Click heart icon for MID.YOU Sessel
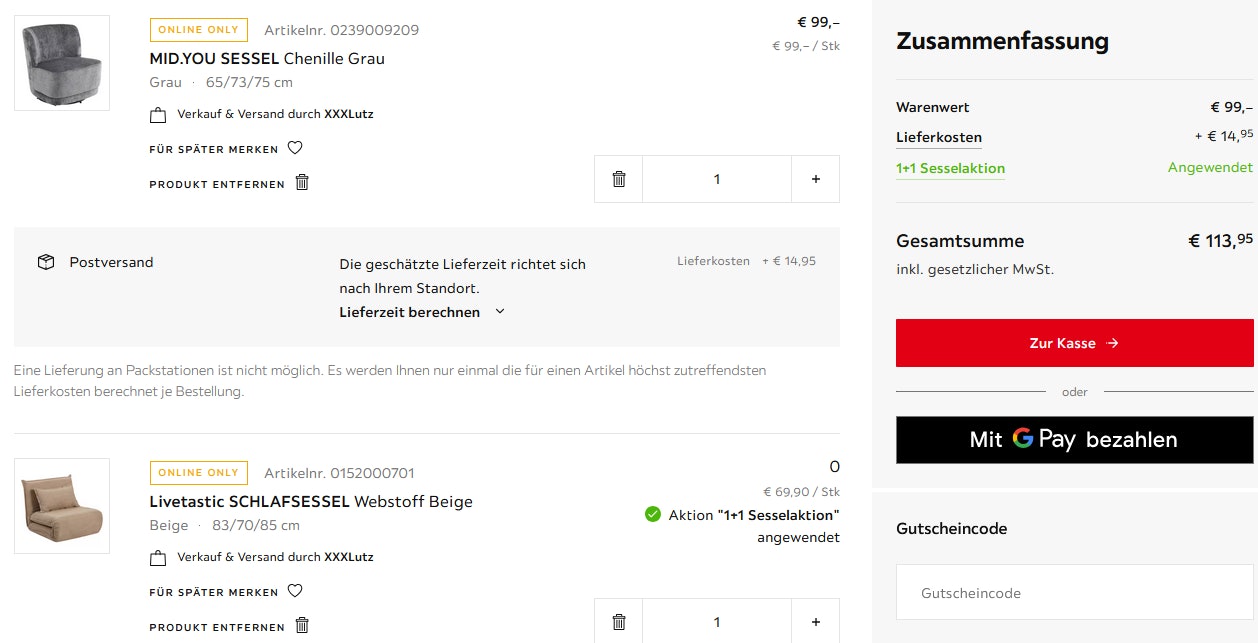This screenshot has width=1258, height=643. pyautogui.click(x=295, y=148)
